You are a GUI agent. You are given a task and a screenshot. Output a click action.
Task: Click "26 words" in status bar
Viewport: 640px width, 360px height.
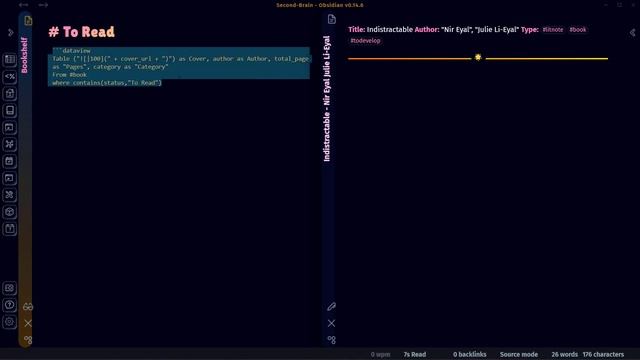click(x=564, y=354)
